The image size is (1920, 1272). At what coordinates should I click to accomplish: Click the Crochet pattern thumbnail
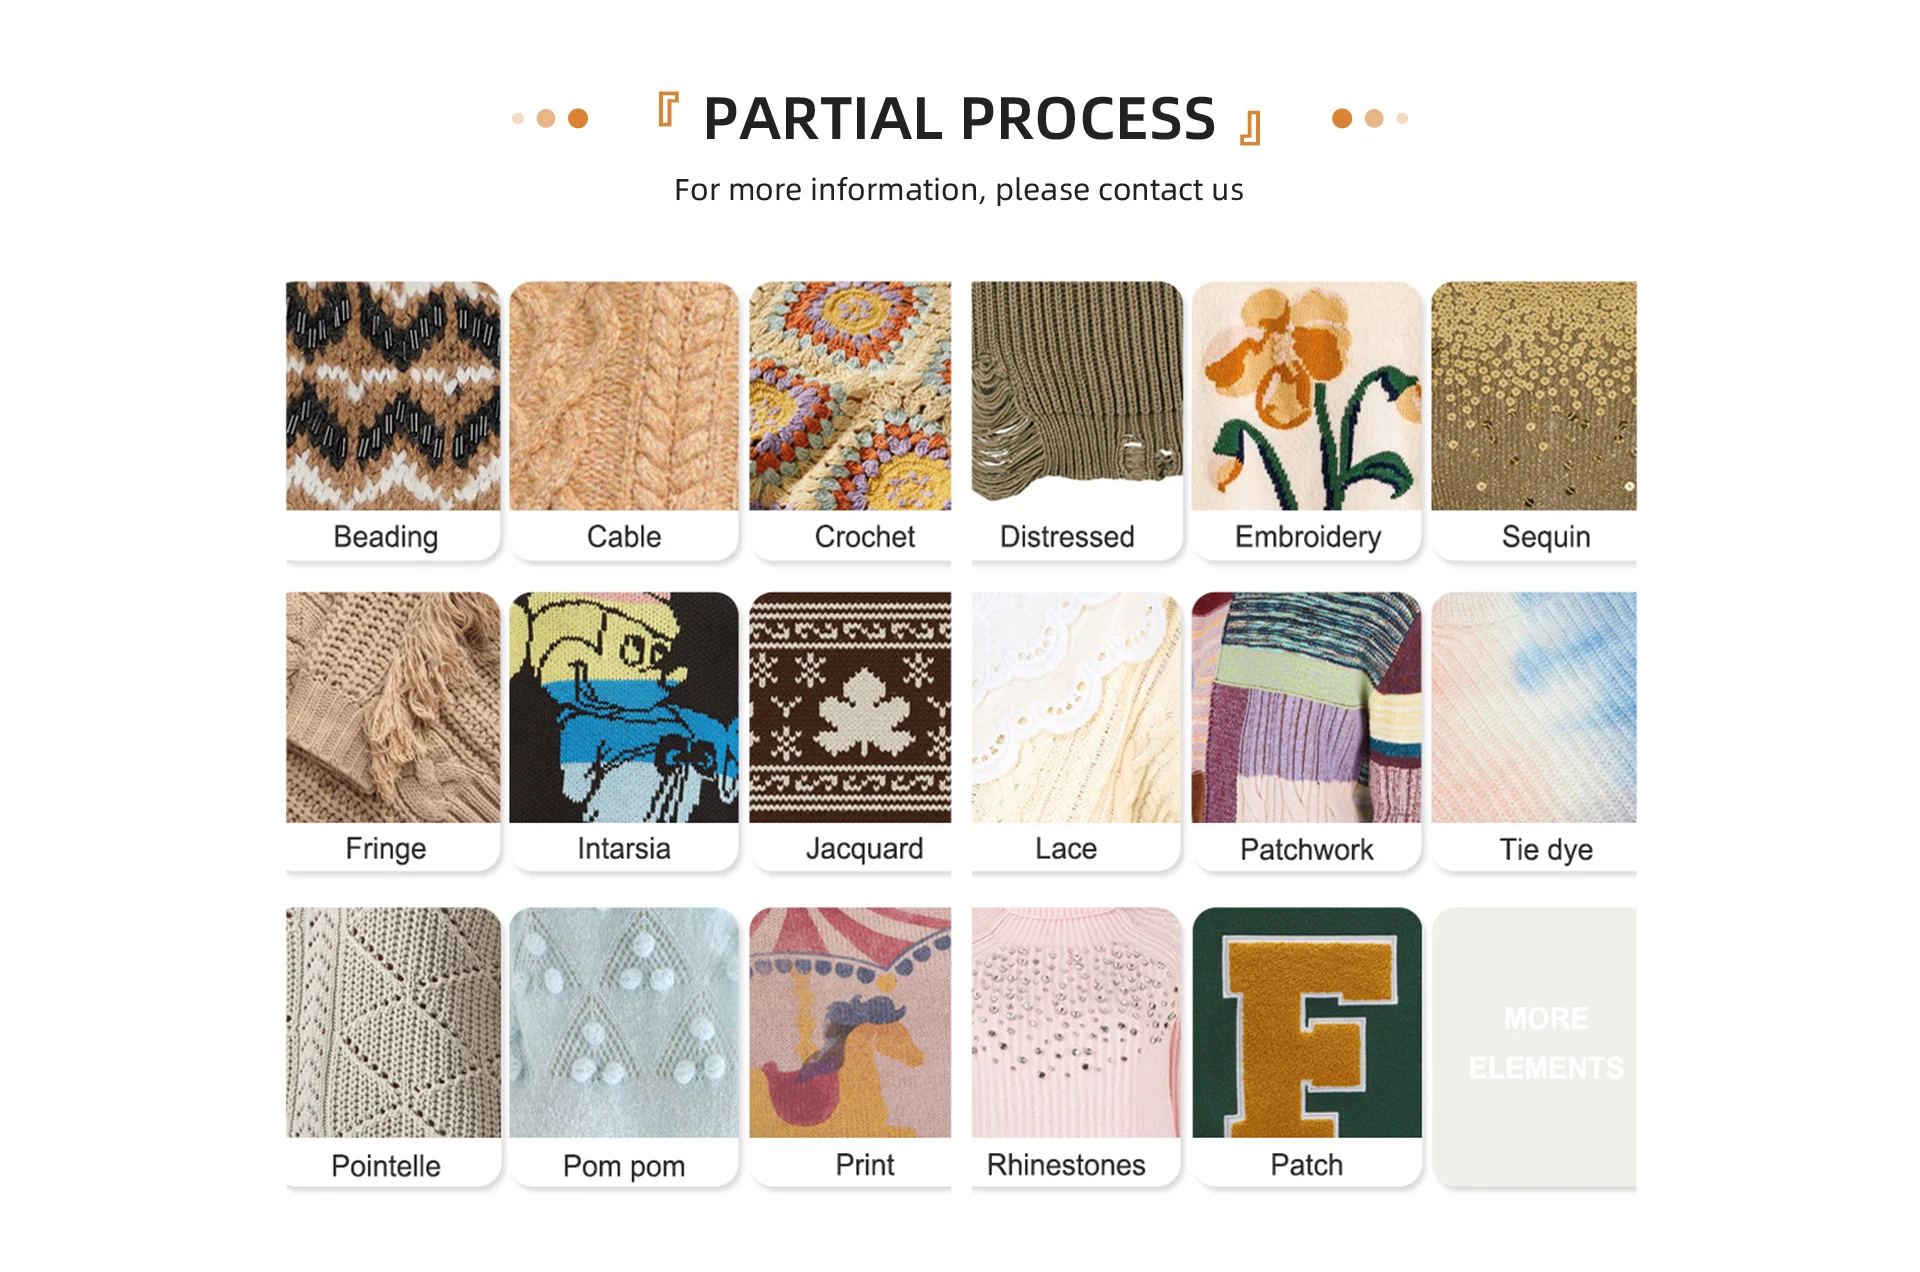click(x=850, y=396)
